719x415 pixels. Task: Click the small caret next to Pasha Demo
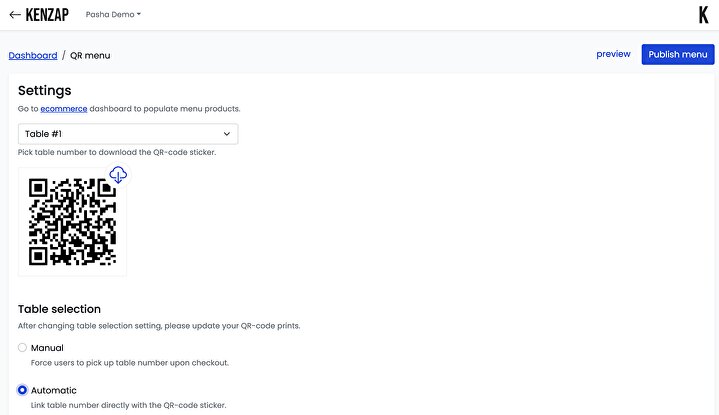(139, 15)
